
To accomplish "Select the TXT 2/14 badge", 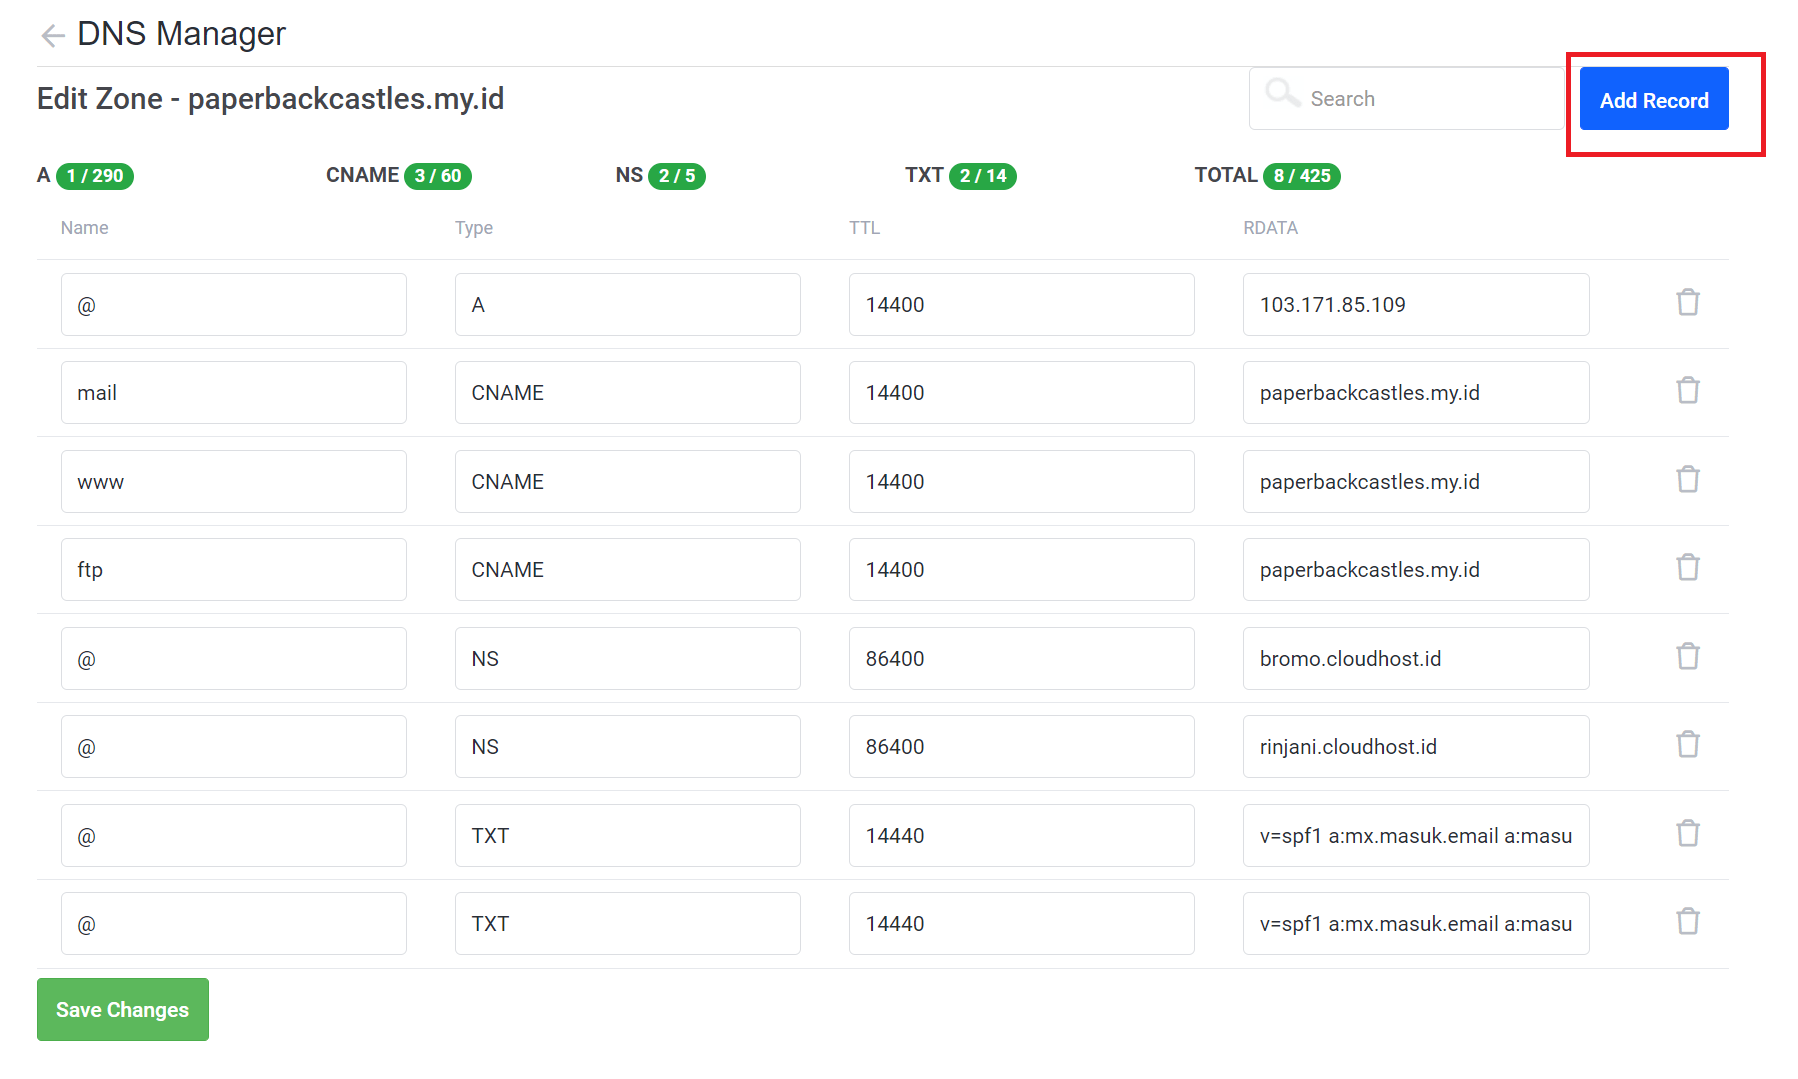I will (x=983, y=175).
